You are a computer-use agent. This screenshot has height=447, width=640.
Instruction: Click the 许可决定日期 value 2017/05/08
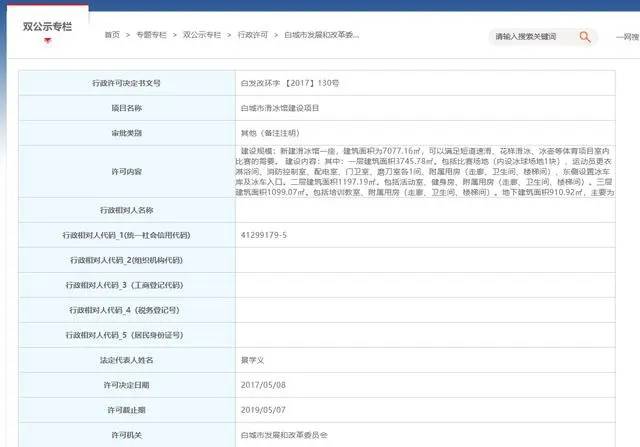point(262,384)
